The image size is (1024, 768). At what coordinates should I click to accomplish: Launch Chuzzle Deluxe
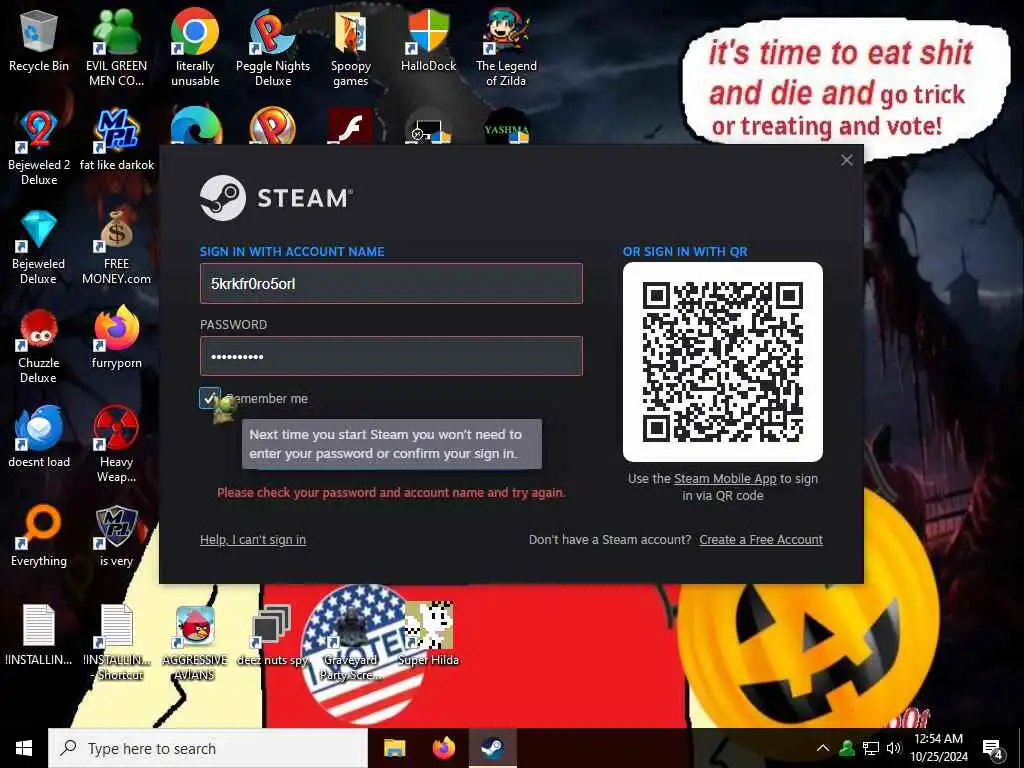pos(39,346)
